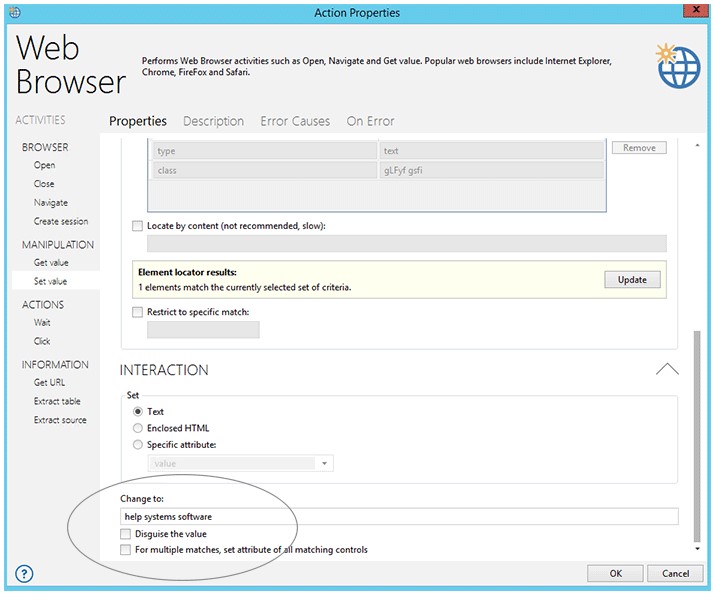
Task: Close the Action Properties dialog
Action: (695, 10)
